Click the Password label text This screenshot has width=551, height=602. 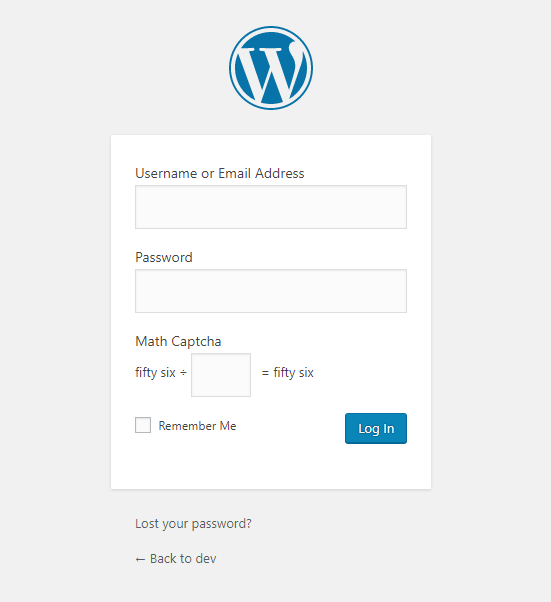coord(164,257)
